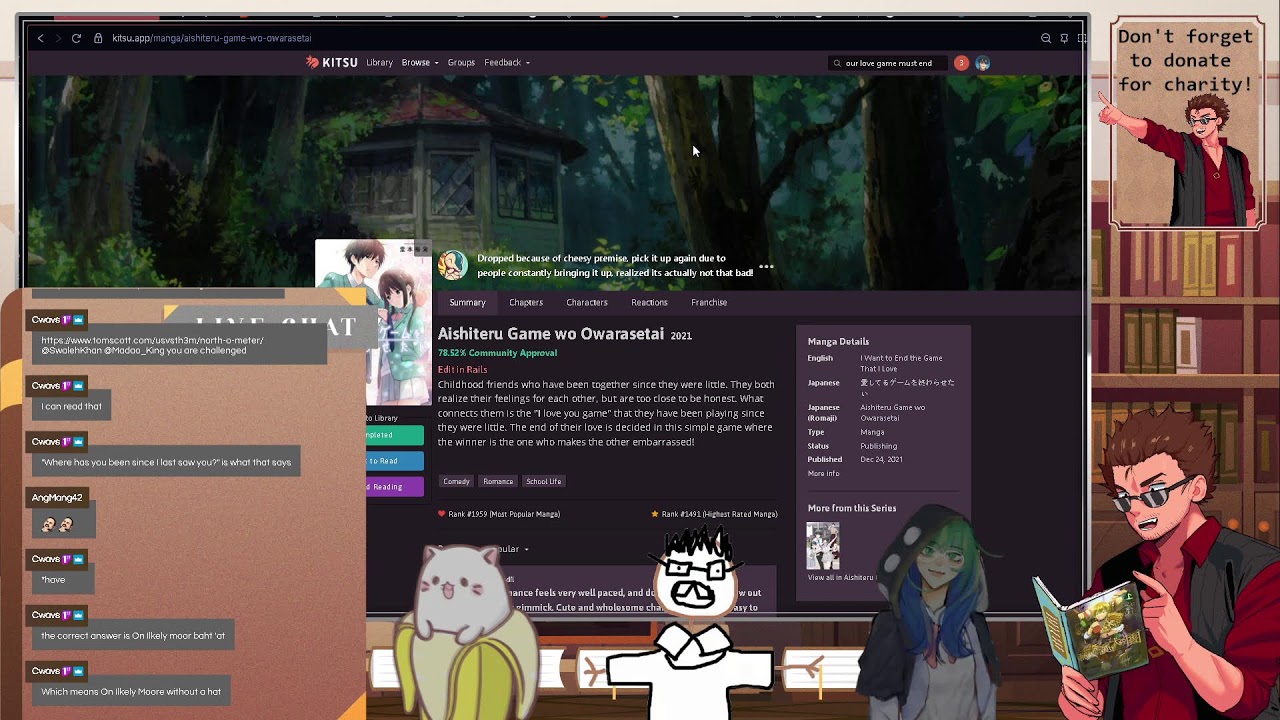Click the heart popularity rank icon
The width and height of the screenshot is (1280, 720).
coord(442,514)
